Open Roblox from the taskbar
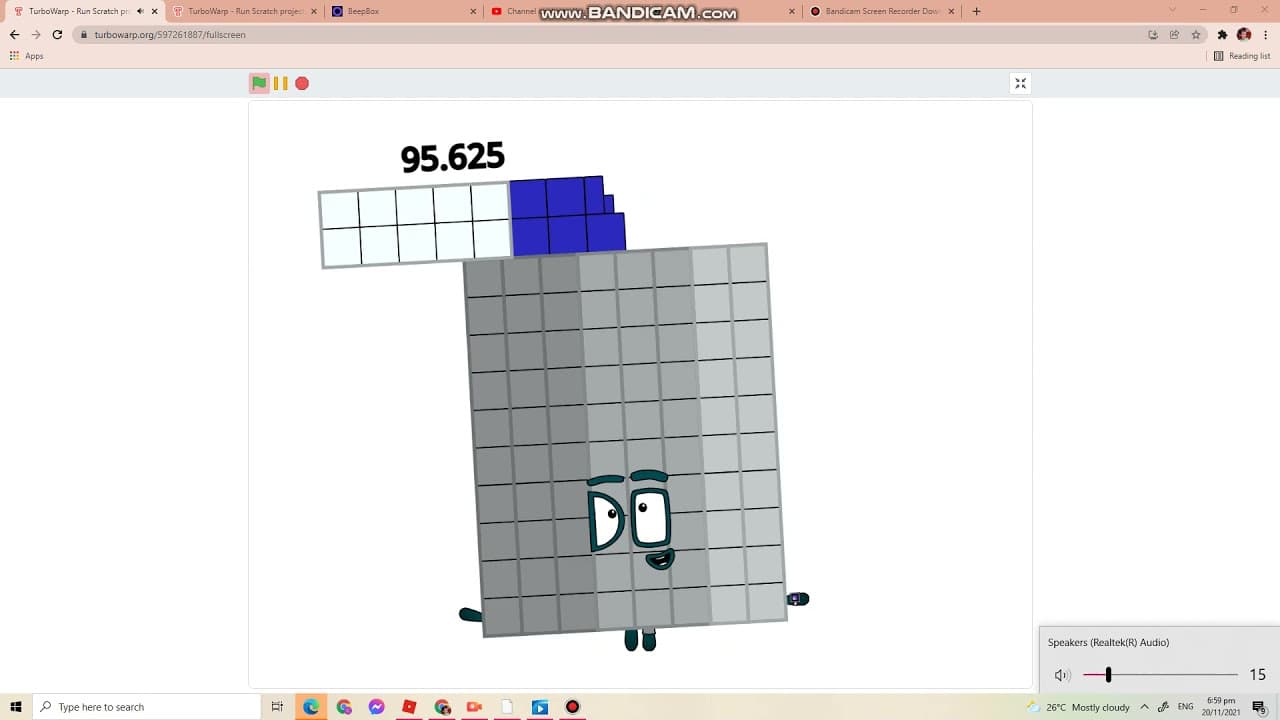This screenshot has height=720, width=1280. click(x=409, y=707)
